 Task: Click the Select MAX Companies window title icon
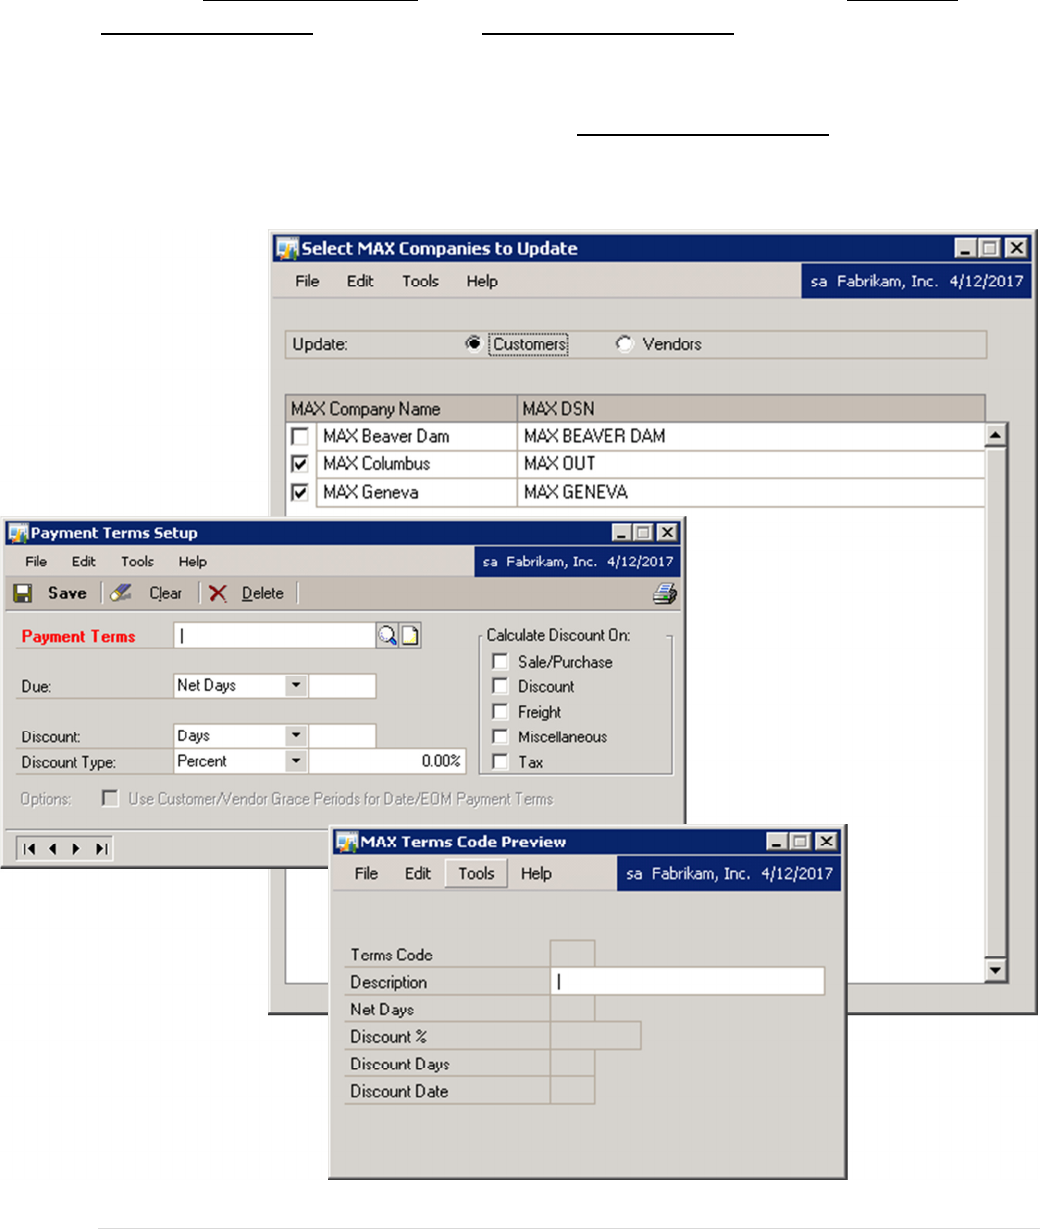tap(288, 248)
